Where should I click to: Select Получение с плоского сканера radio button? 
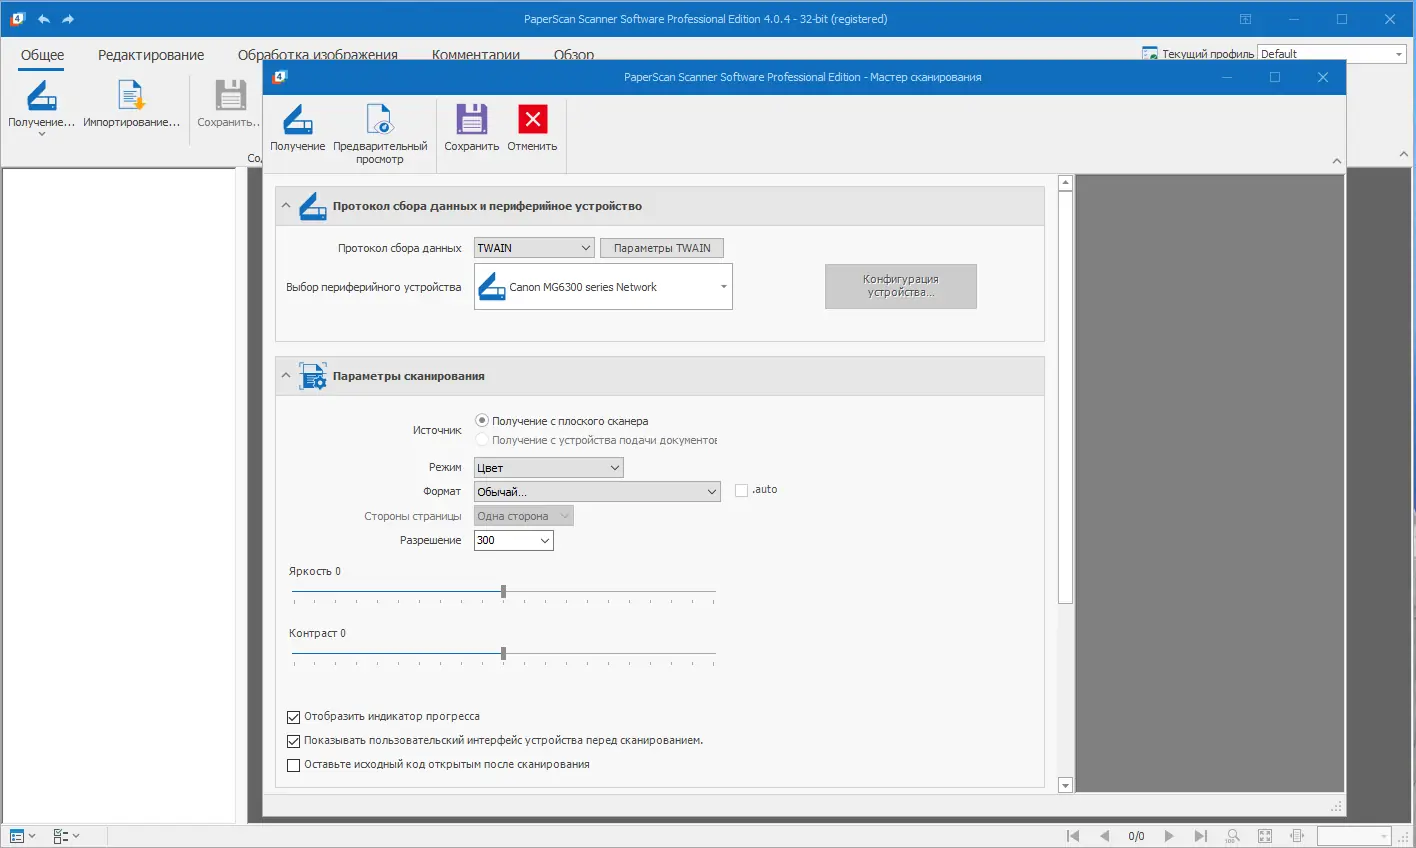(482, 421)
